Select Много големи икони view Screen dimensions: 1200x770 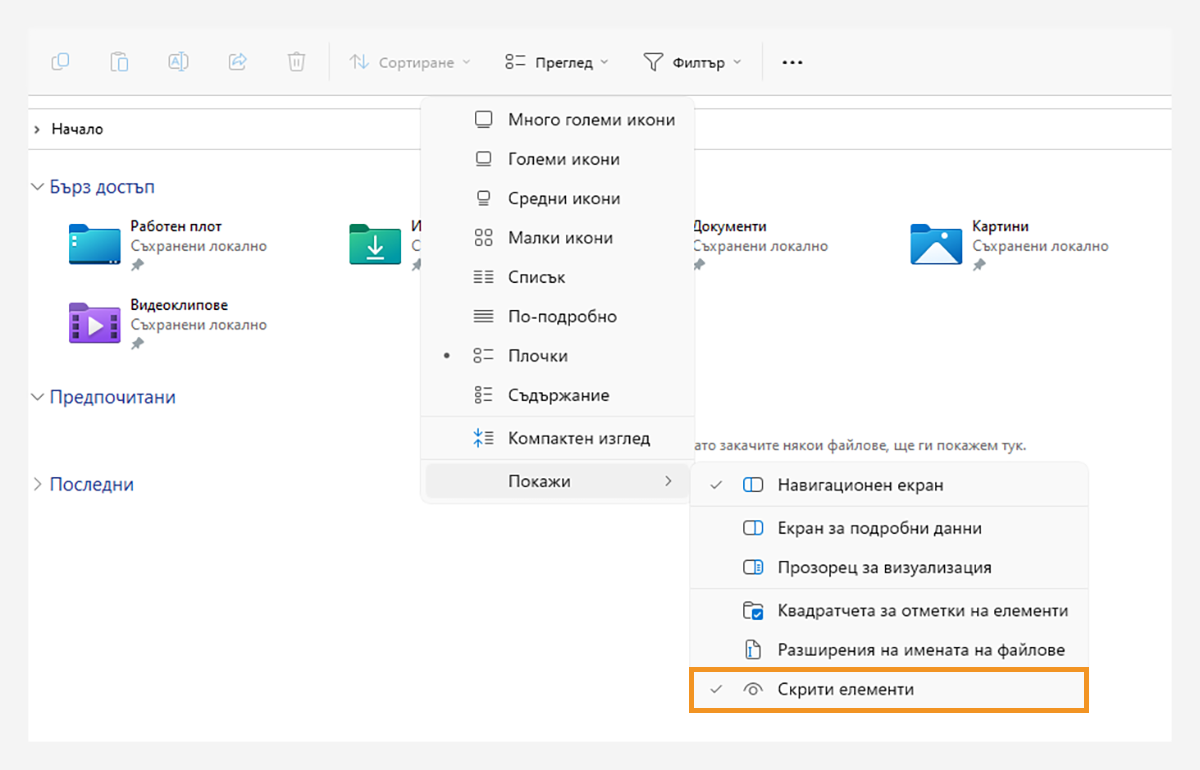[x=590, y=120]
